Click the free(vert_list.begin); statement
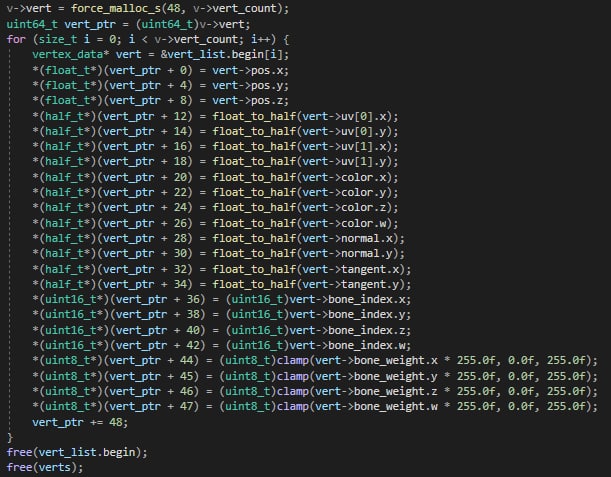This screenshot has height=477, width=611. point(77,452)
